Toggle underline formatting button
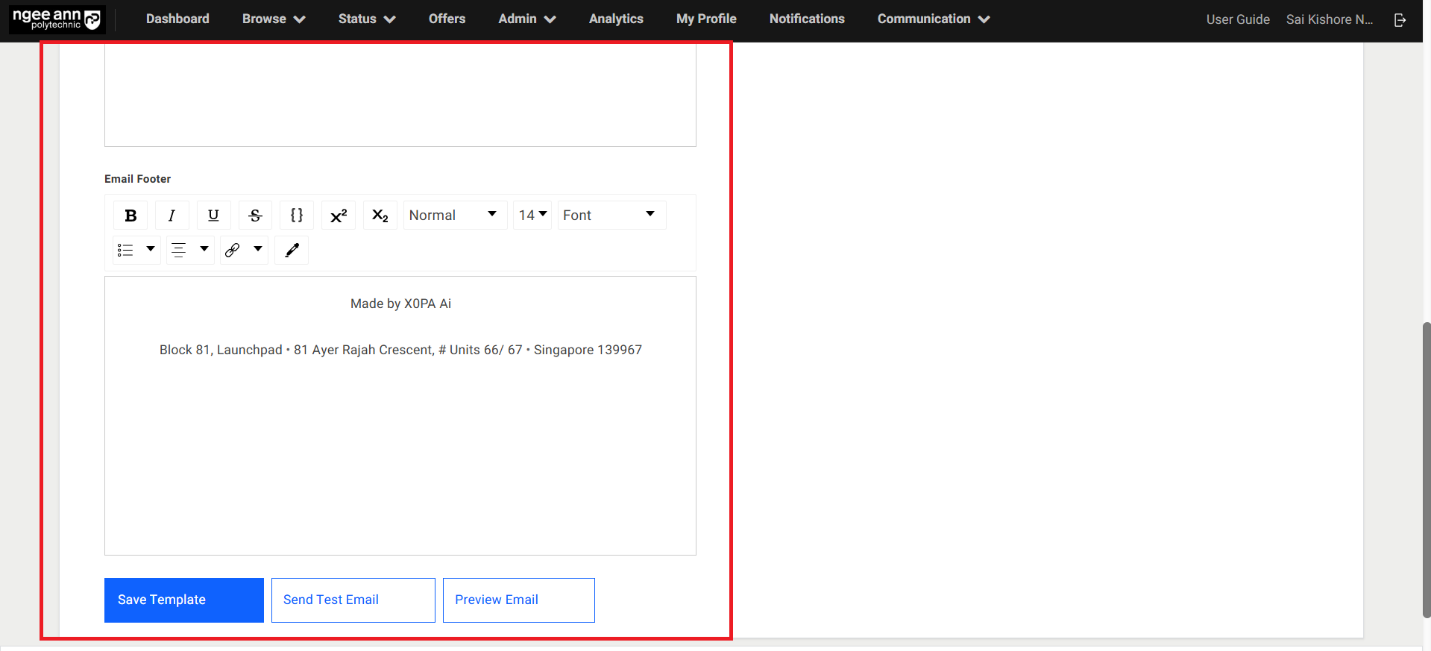Image resolution: width=1431 pixels, height=651 pixels. (x=213, y=215)
